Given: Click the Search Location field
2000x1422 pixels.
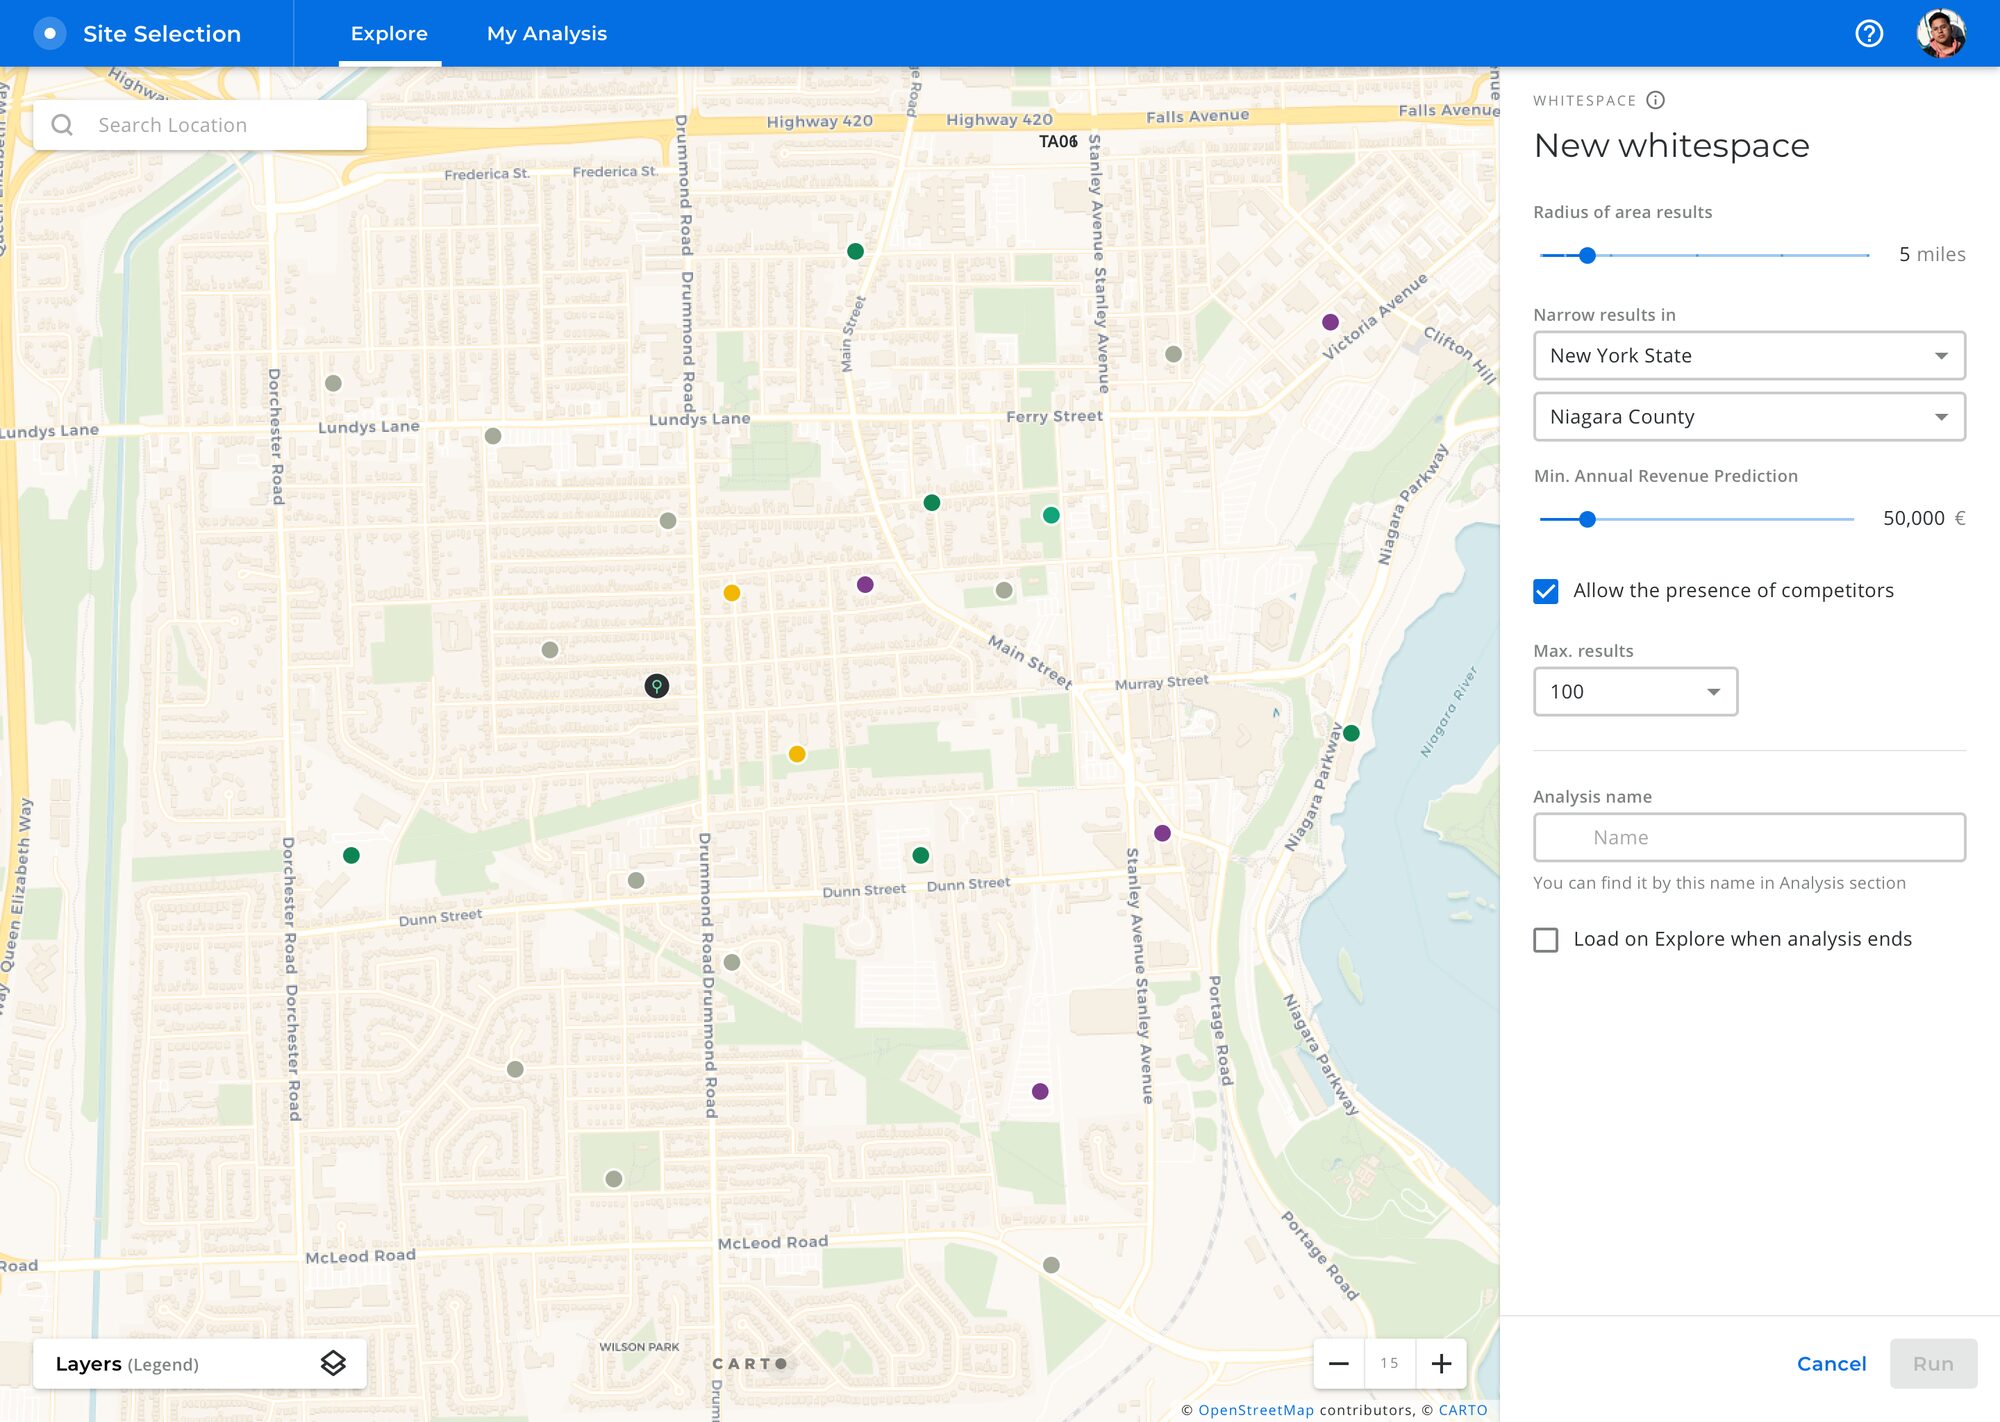Looking at the screenshot, I should tap(200, 125).
